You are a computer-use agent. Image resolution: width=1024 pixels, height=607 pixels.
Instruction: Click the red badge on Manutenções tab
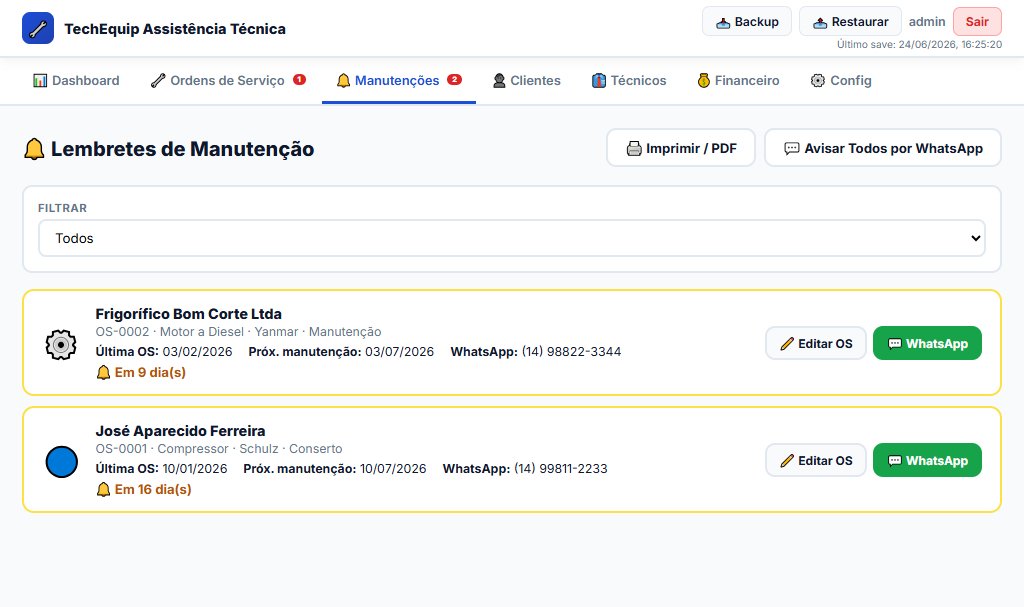tap(455, 79)
